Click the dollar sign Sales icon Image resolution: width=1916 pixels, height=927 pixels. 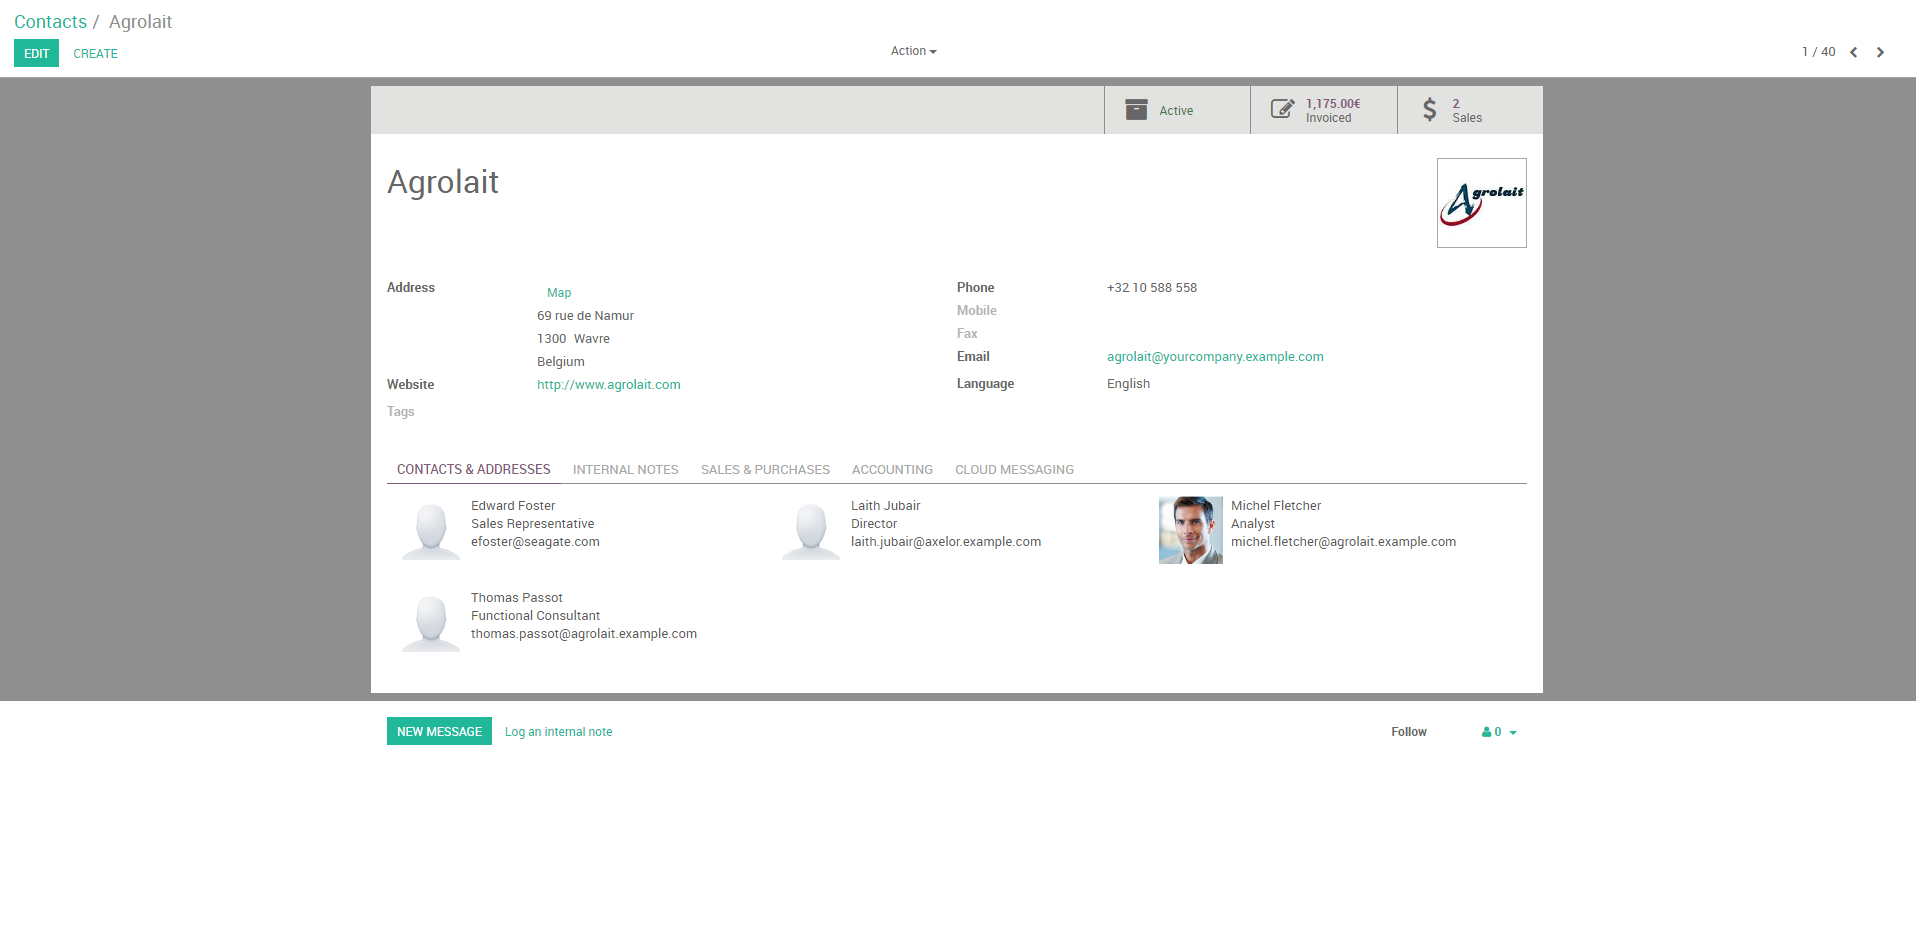1430,109
